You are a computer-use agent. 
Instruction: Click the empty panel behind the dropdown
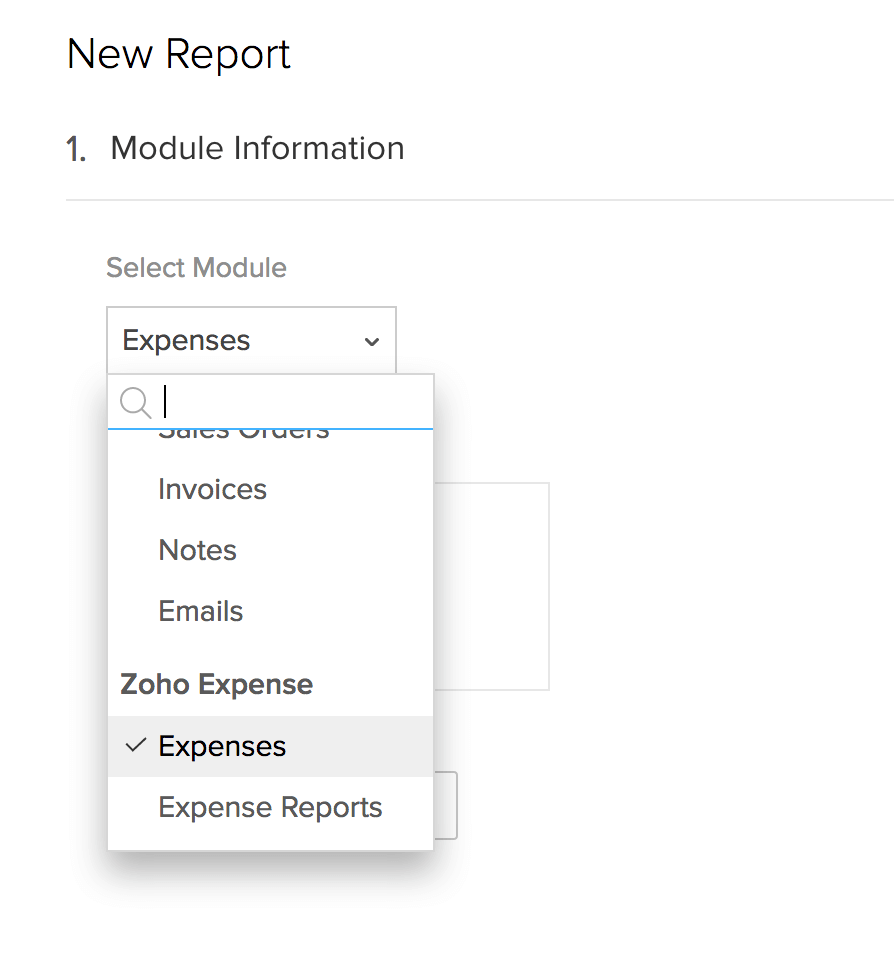[500, 585]
